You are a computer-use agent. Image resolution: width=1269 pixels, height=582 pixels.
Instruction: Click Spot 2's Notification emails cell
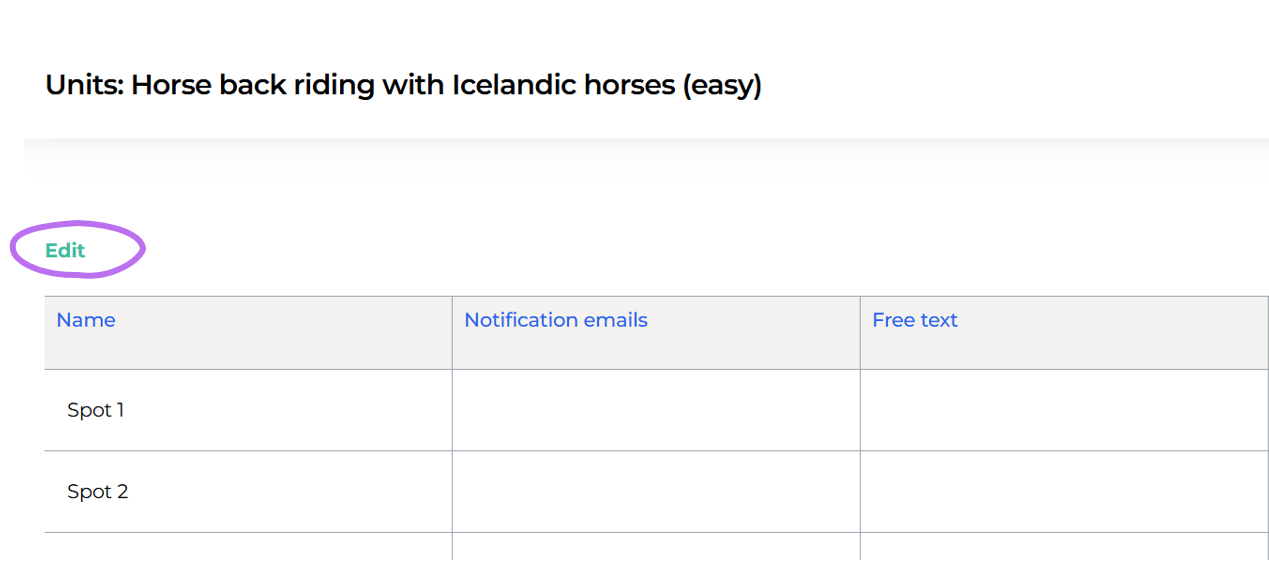tap(656, 491)
